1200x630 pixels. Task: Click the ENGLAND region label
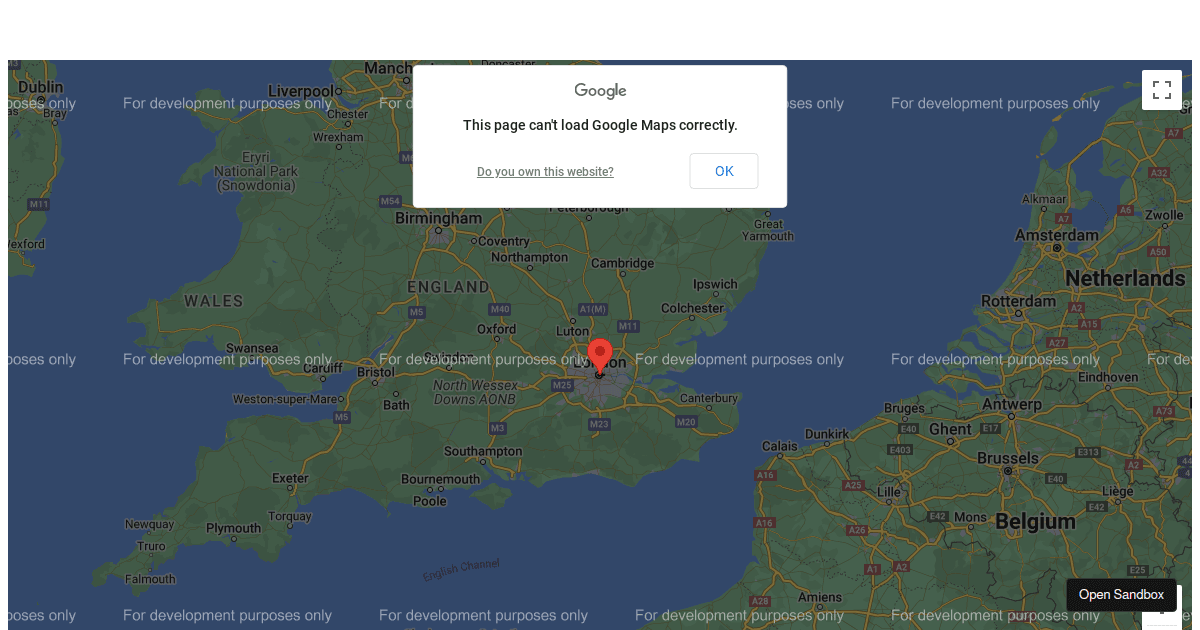[449, 287]
